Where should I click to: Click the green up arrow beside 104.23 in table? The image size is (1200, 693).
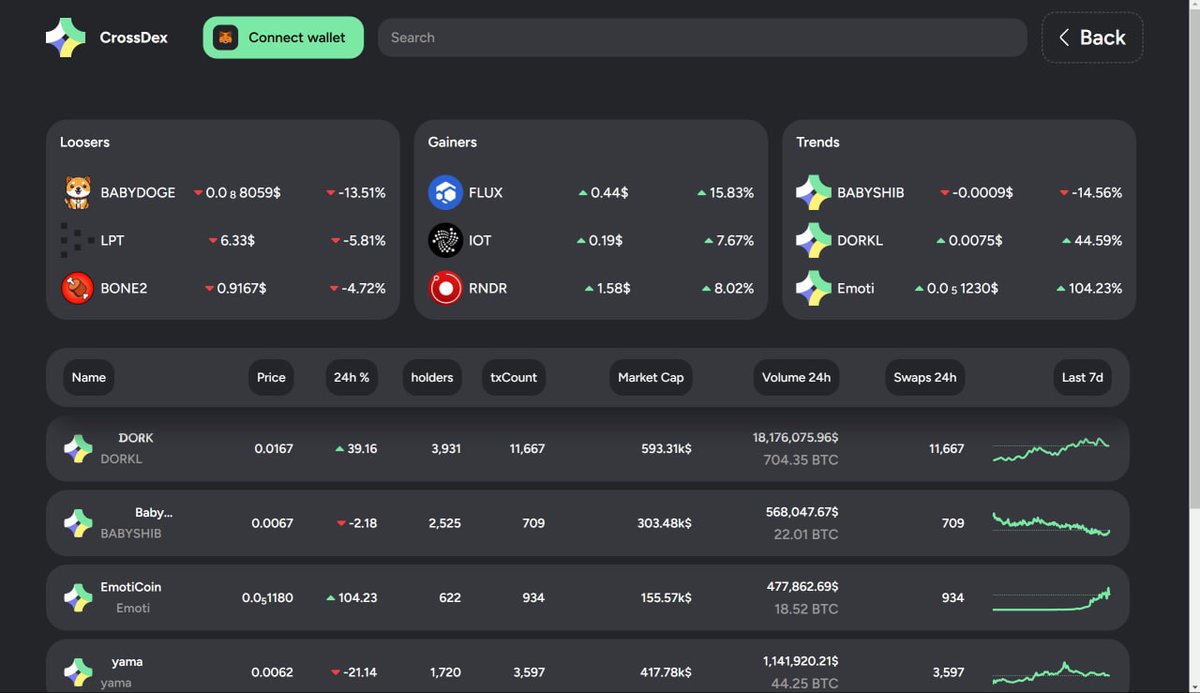tap(331, 598)
